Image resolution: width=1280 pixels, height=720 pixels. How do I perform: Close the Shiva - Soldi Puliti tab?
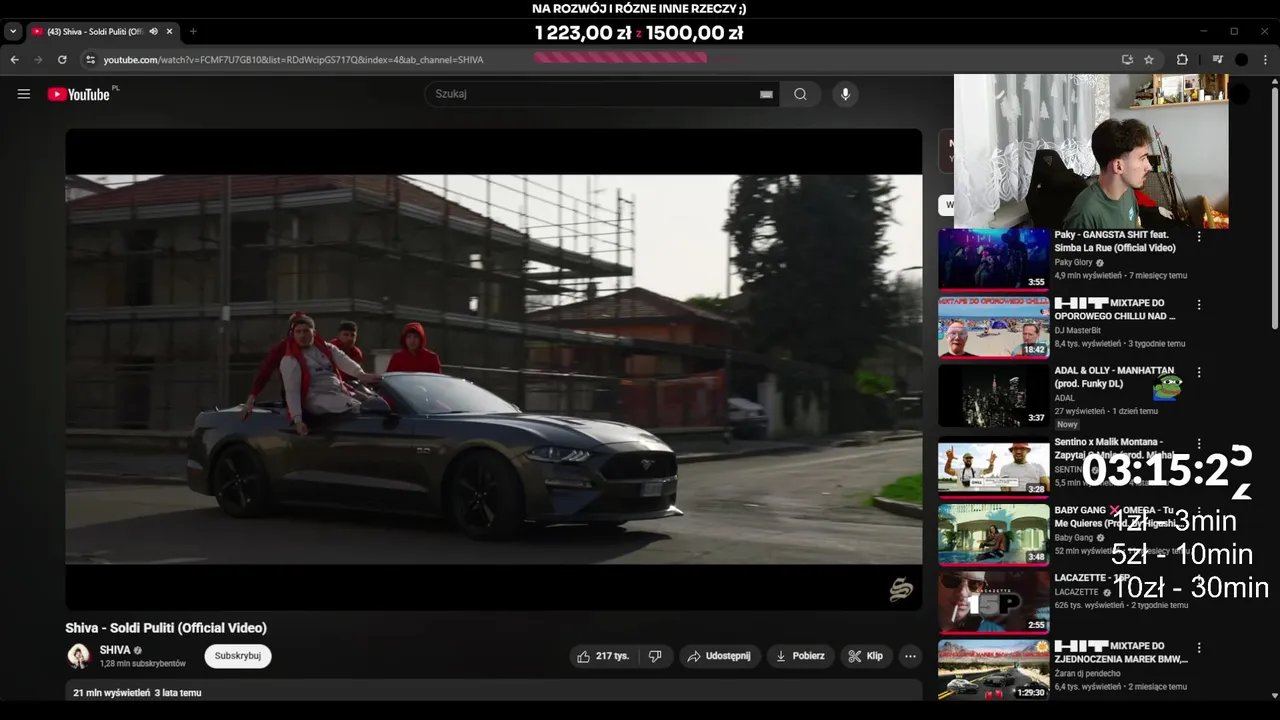169,32
